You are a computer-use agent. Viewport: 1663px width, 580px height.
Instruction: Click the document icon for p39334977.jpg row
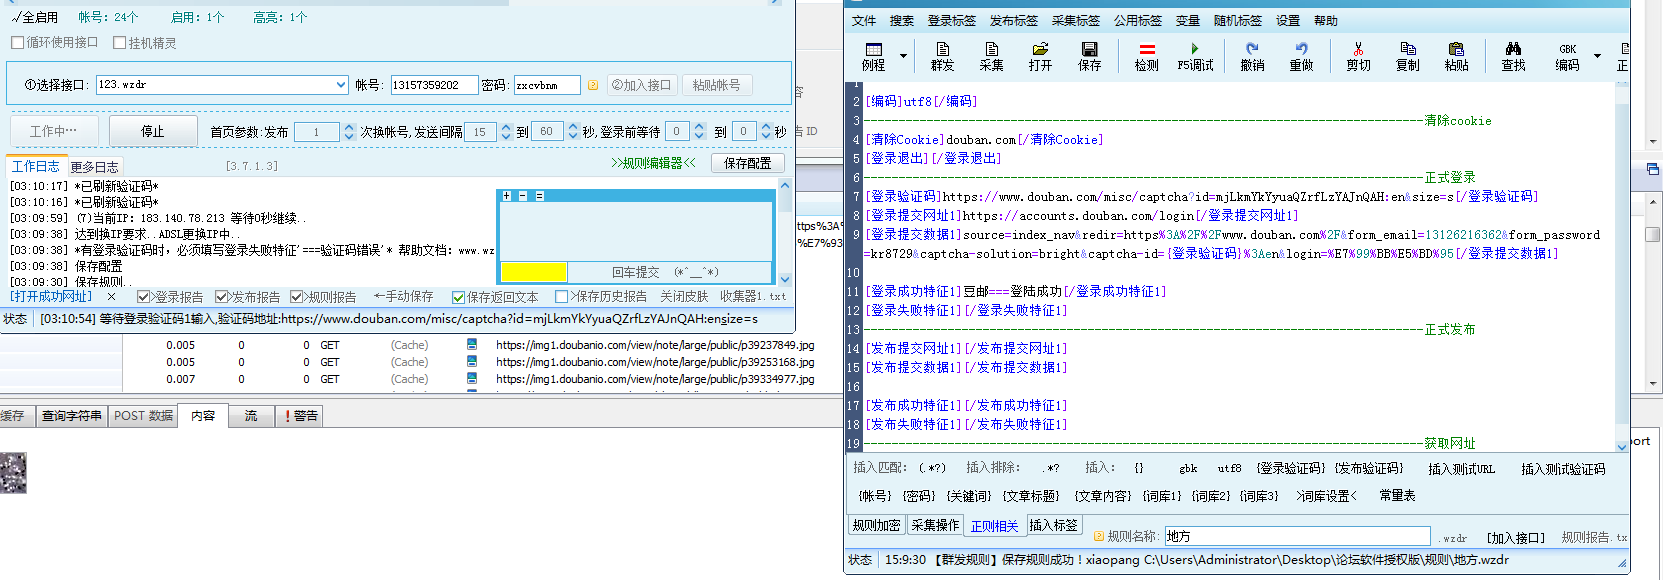pos(472,379)
